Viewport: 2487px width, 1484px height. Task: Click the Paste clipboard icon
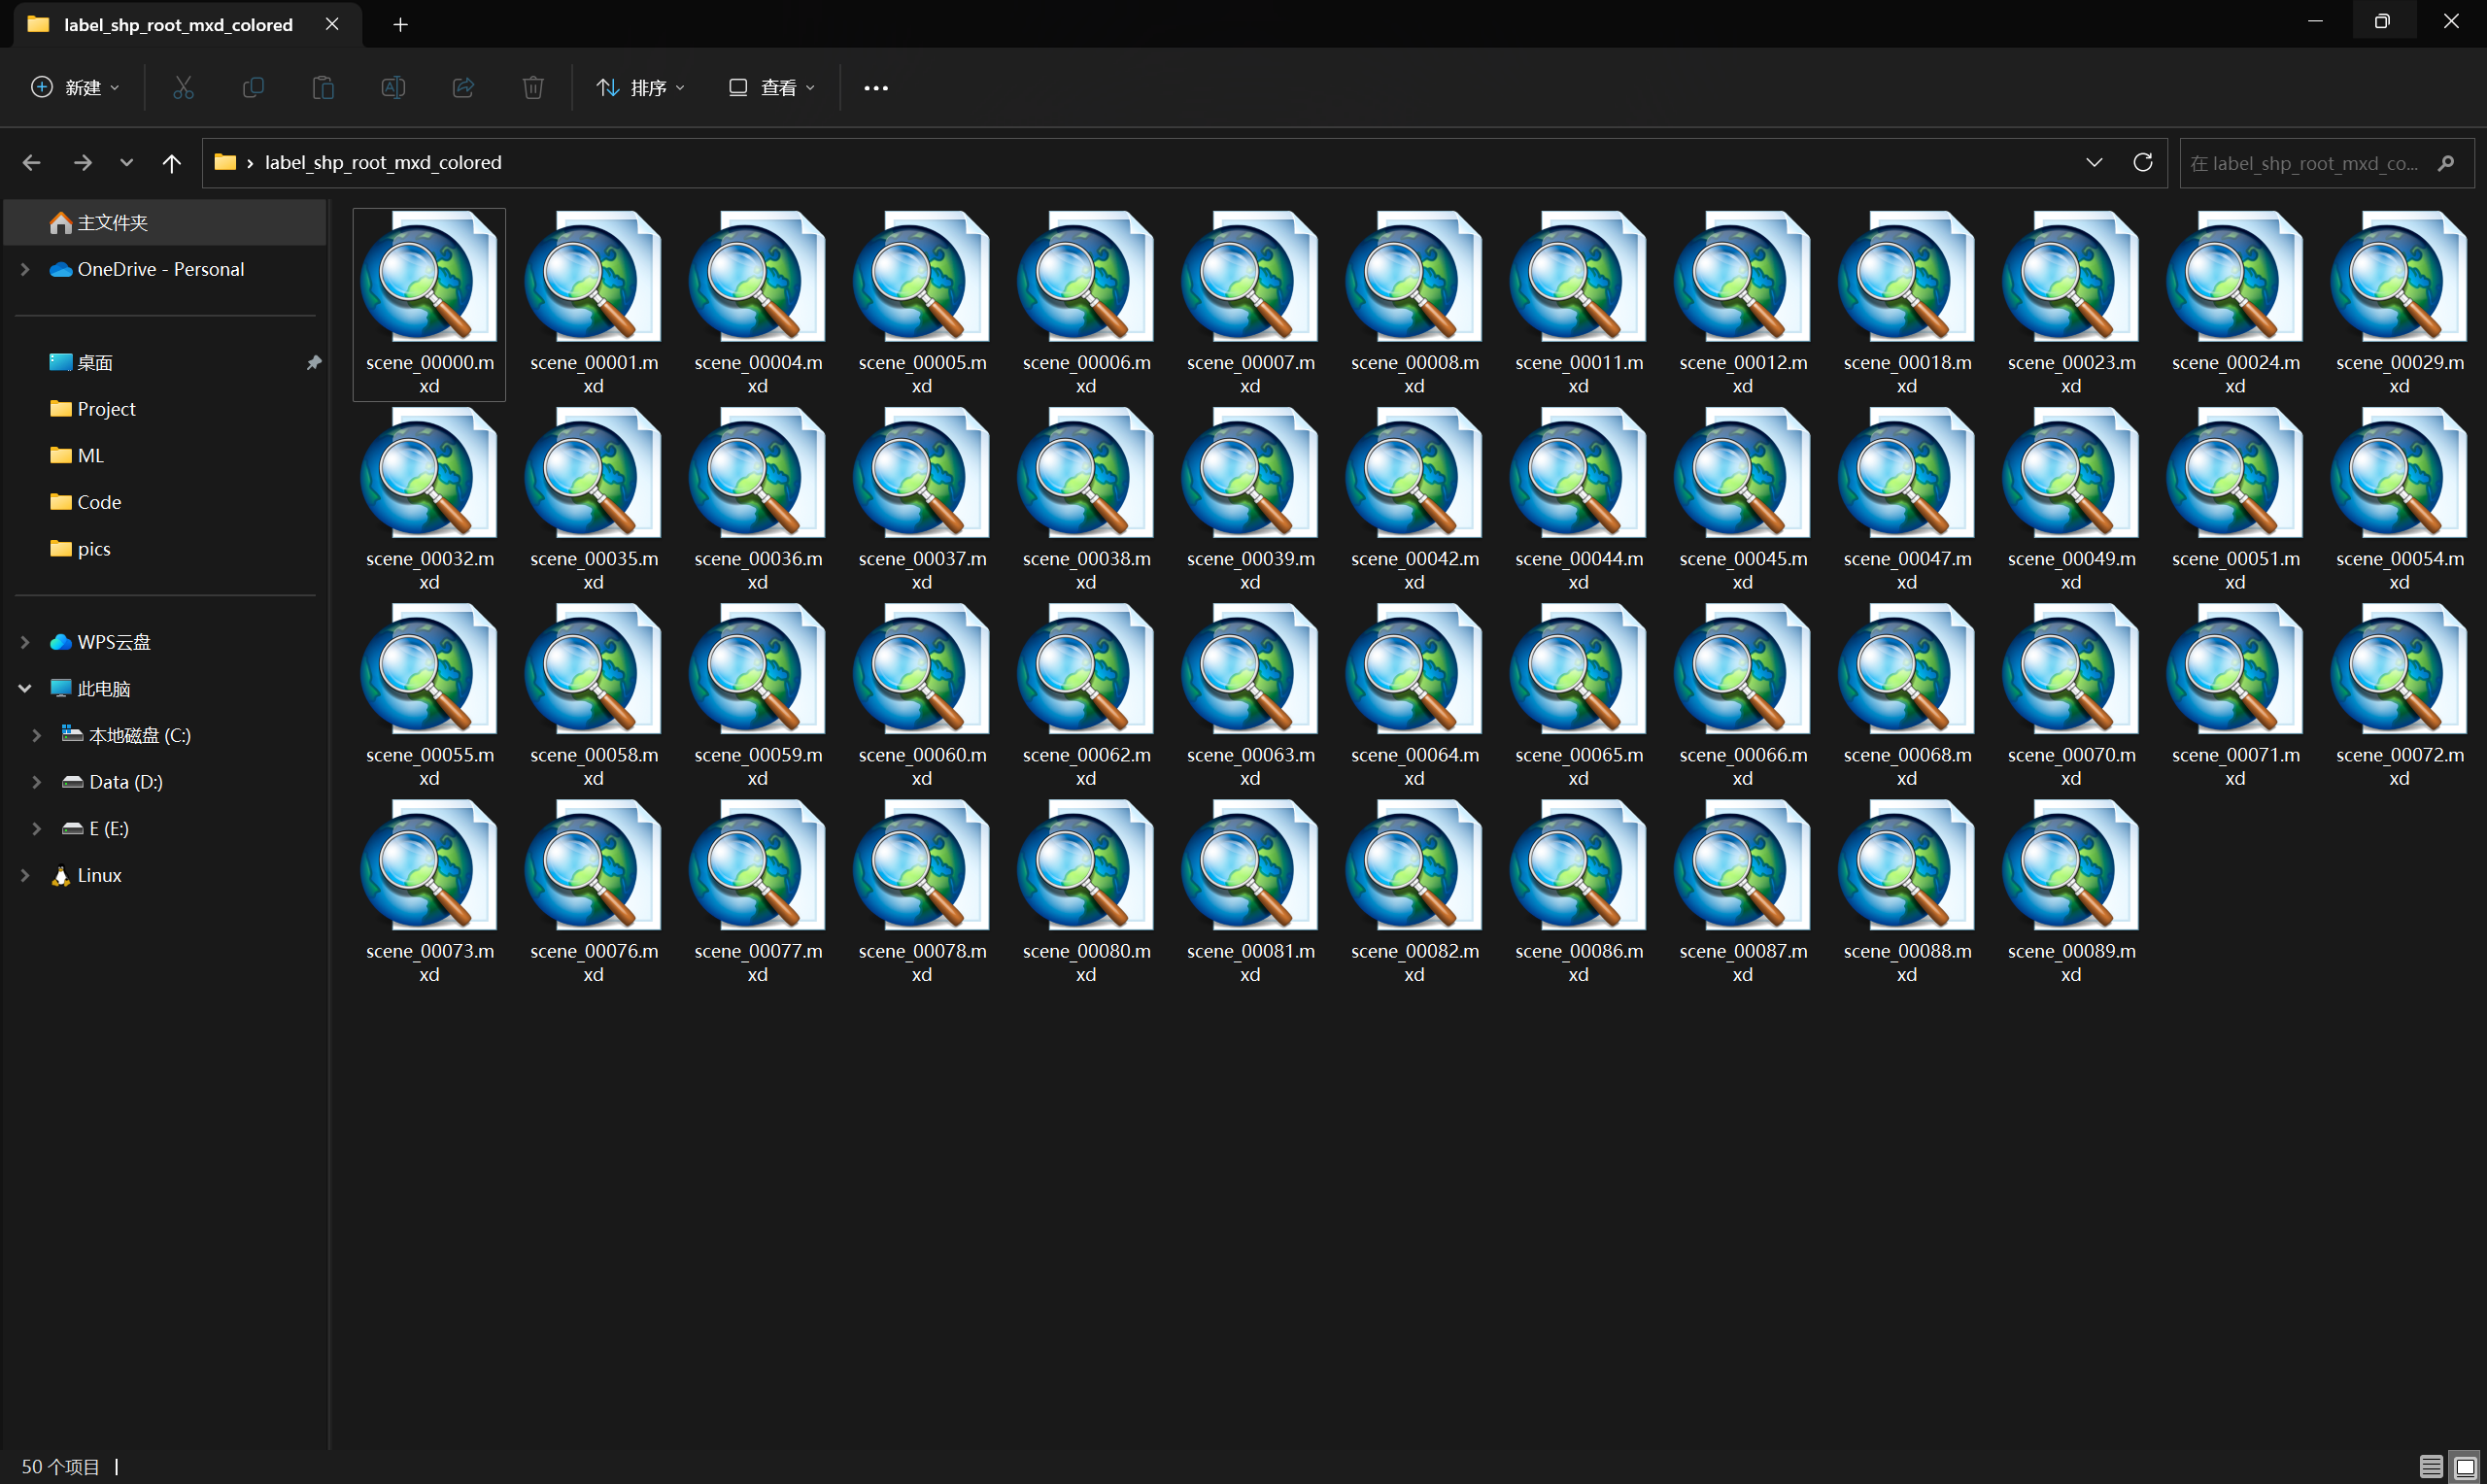pyautogui.click(x=323, y=88)
